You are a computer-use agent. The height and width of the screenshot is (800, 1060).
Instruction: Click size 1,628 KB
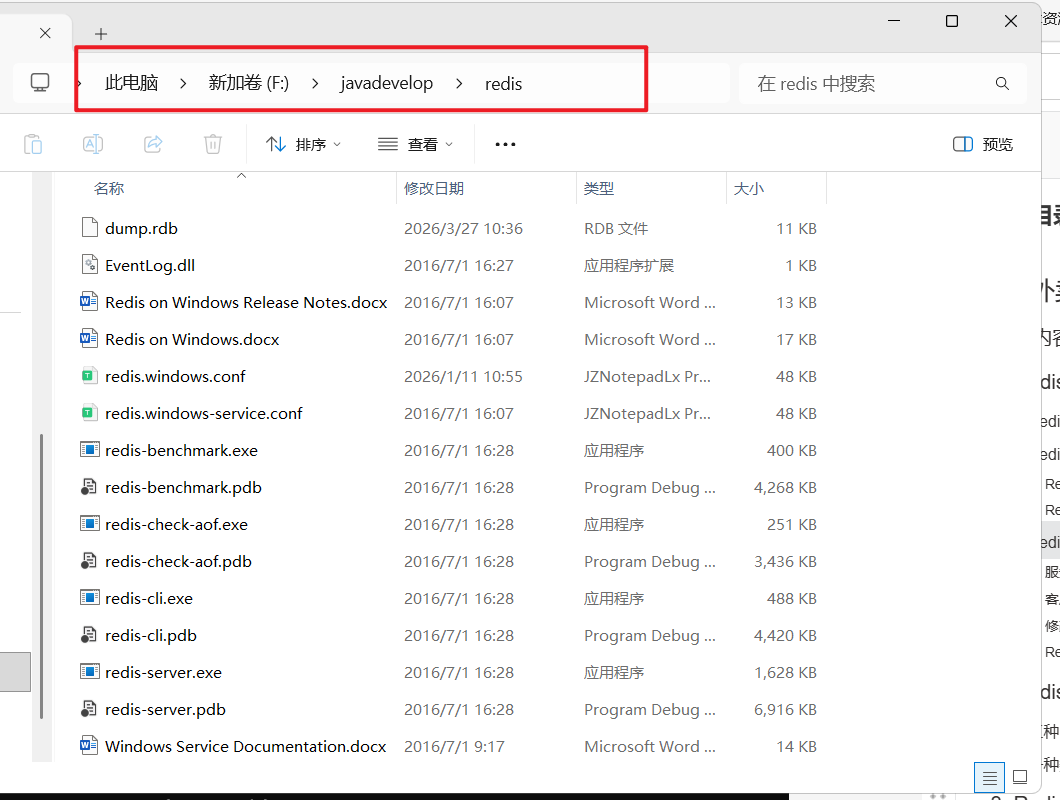(786, 673)
